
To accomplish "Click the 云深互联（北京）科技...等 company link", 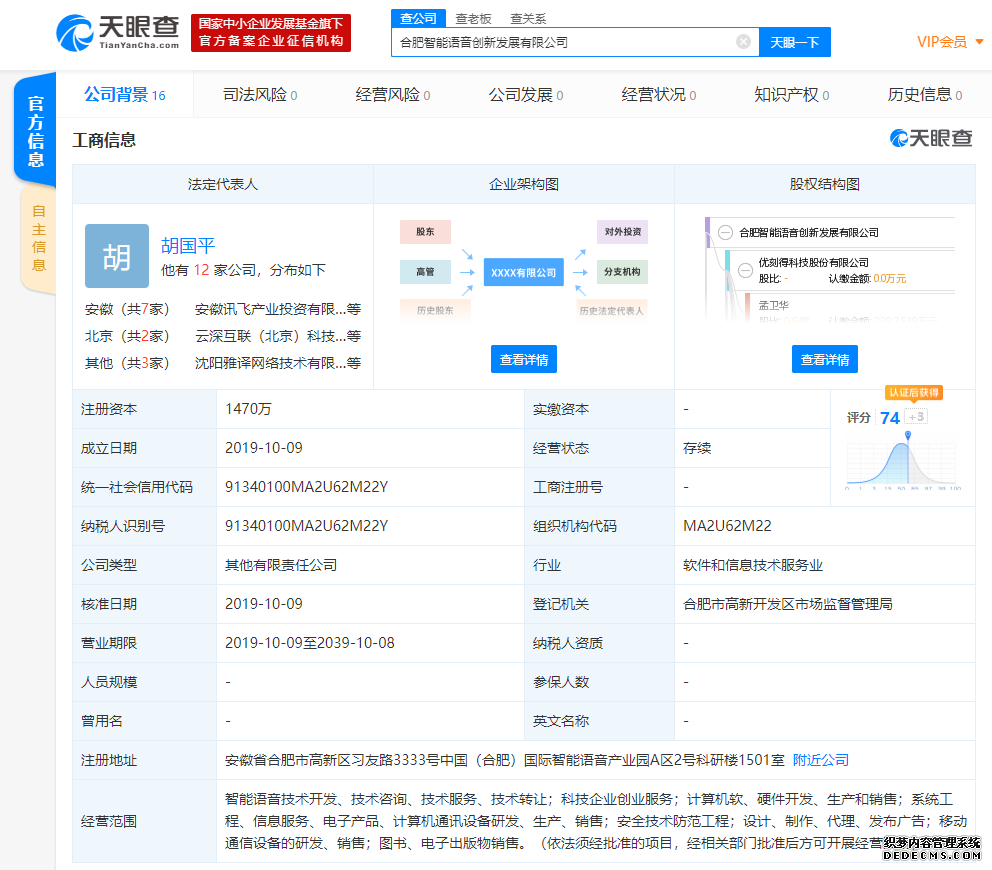I will (x=278, y=336).
